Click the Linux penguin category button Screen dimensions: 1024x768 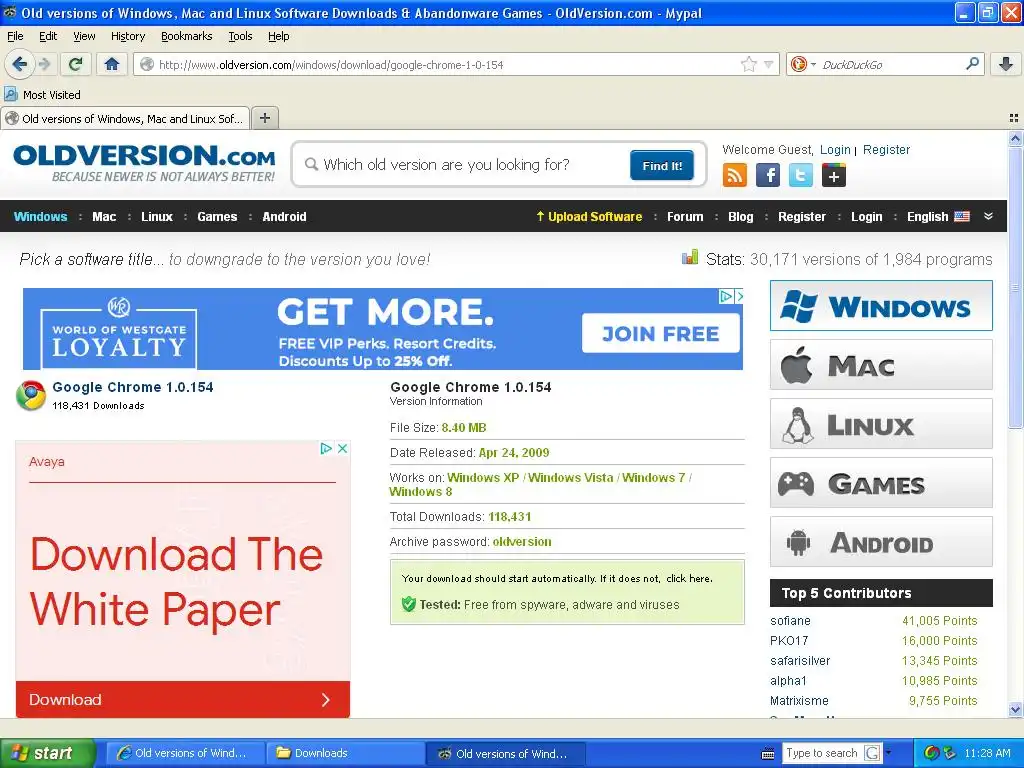(881, 424)
